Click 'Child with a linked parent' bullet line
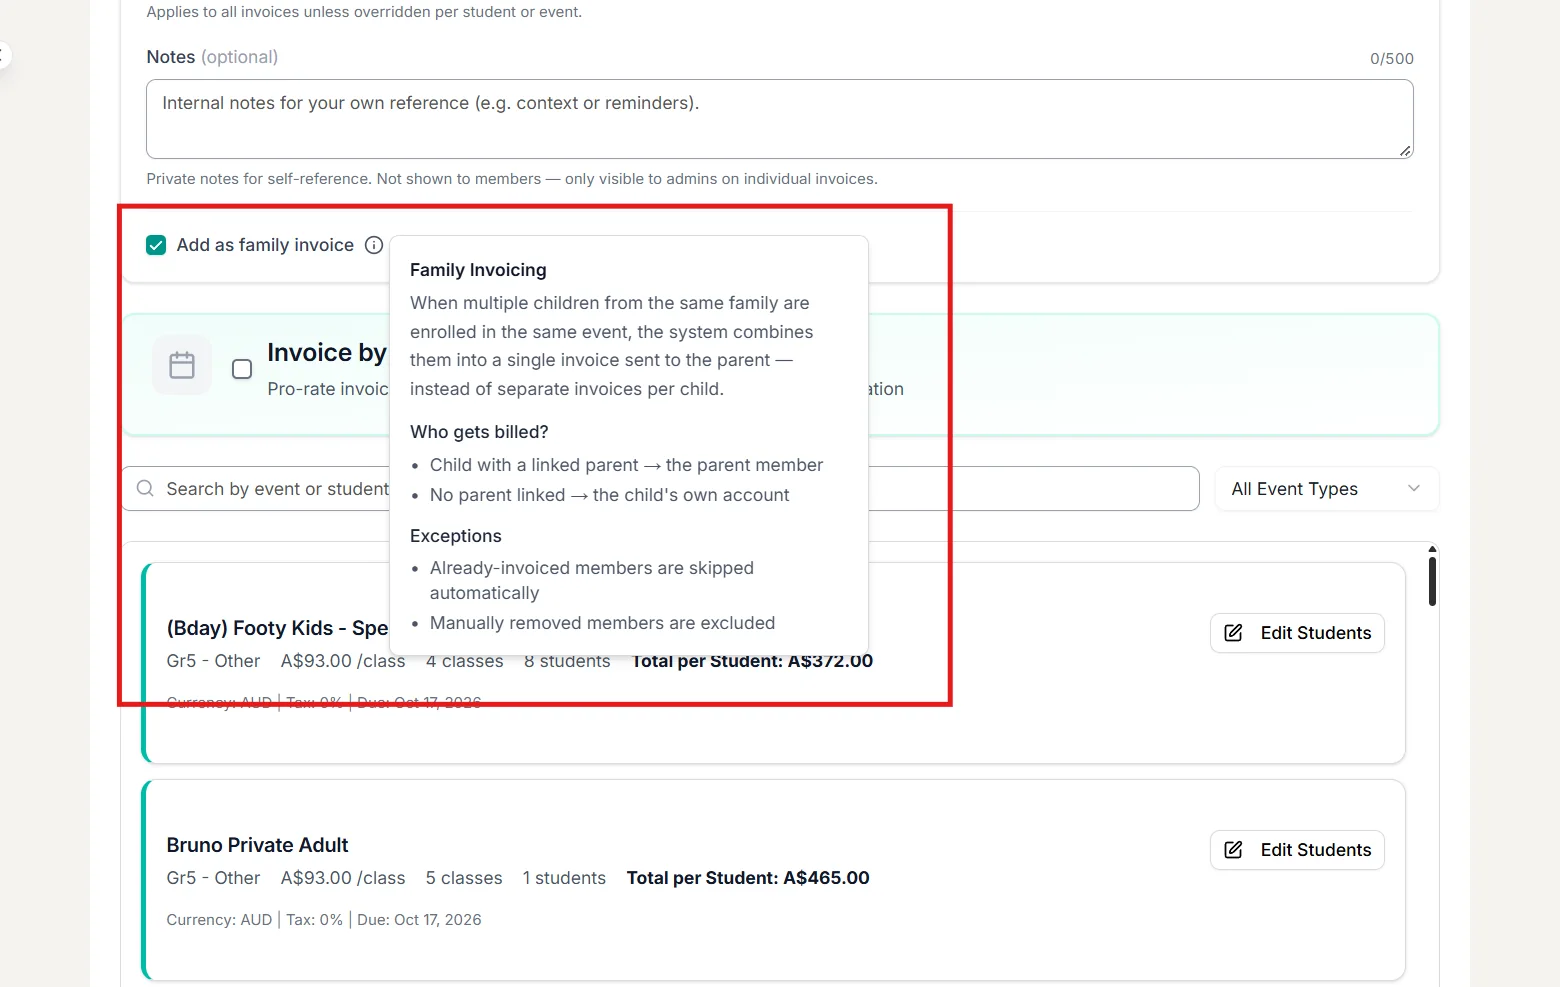 [626, 465]
